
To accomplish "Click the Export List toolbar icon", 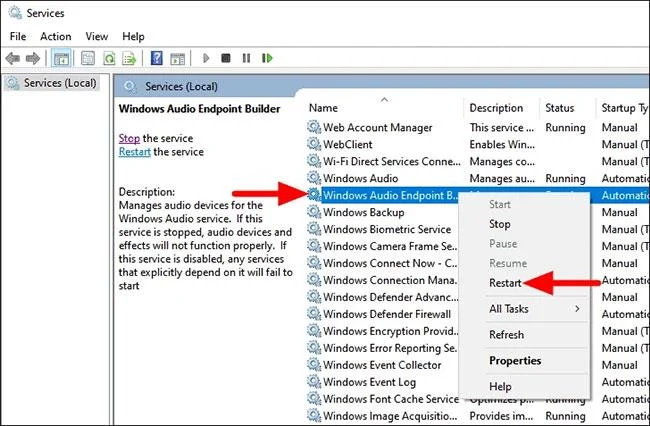I will coord(129,58).
